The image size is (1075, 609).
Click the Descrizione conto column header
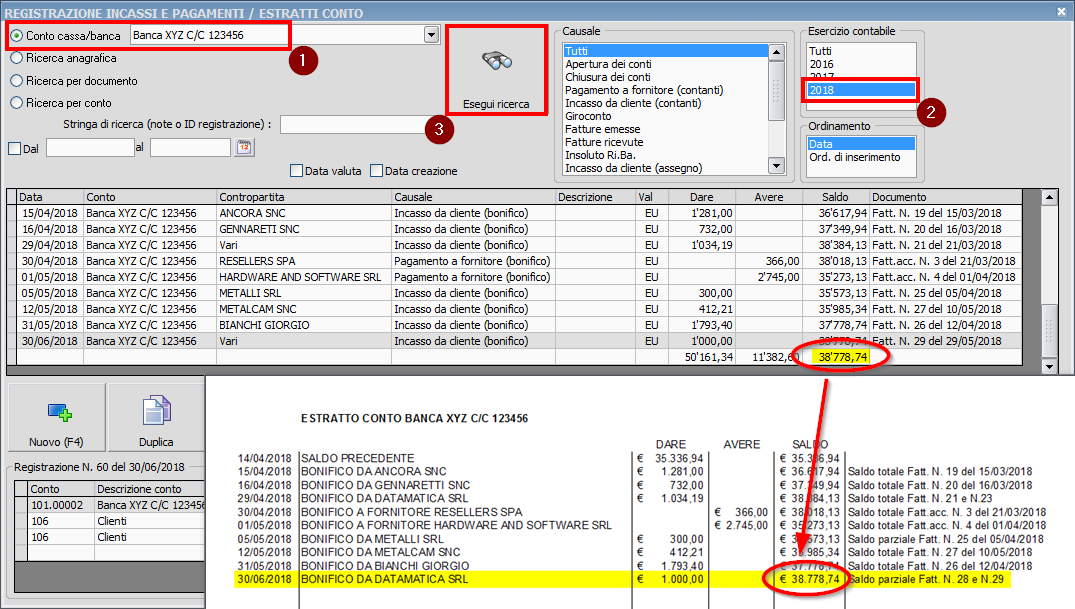pyautogui.click(x=149, y=489)
